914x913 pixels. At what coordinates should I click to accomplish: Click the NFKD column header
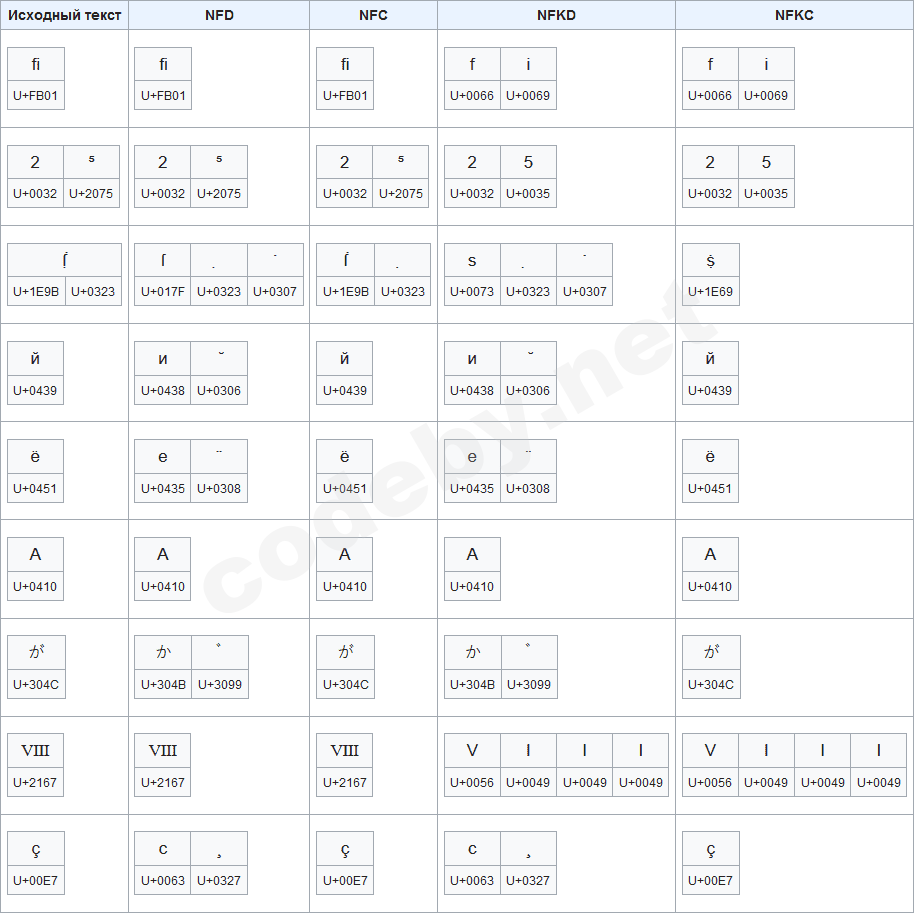[x=556, y=15]
